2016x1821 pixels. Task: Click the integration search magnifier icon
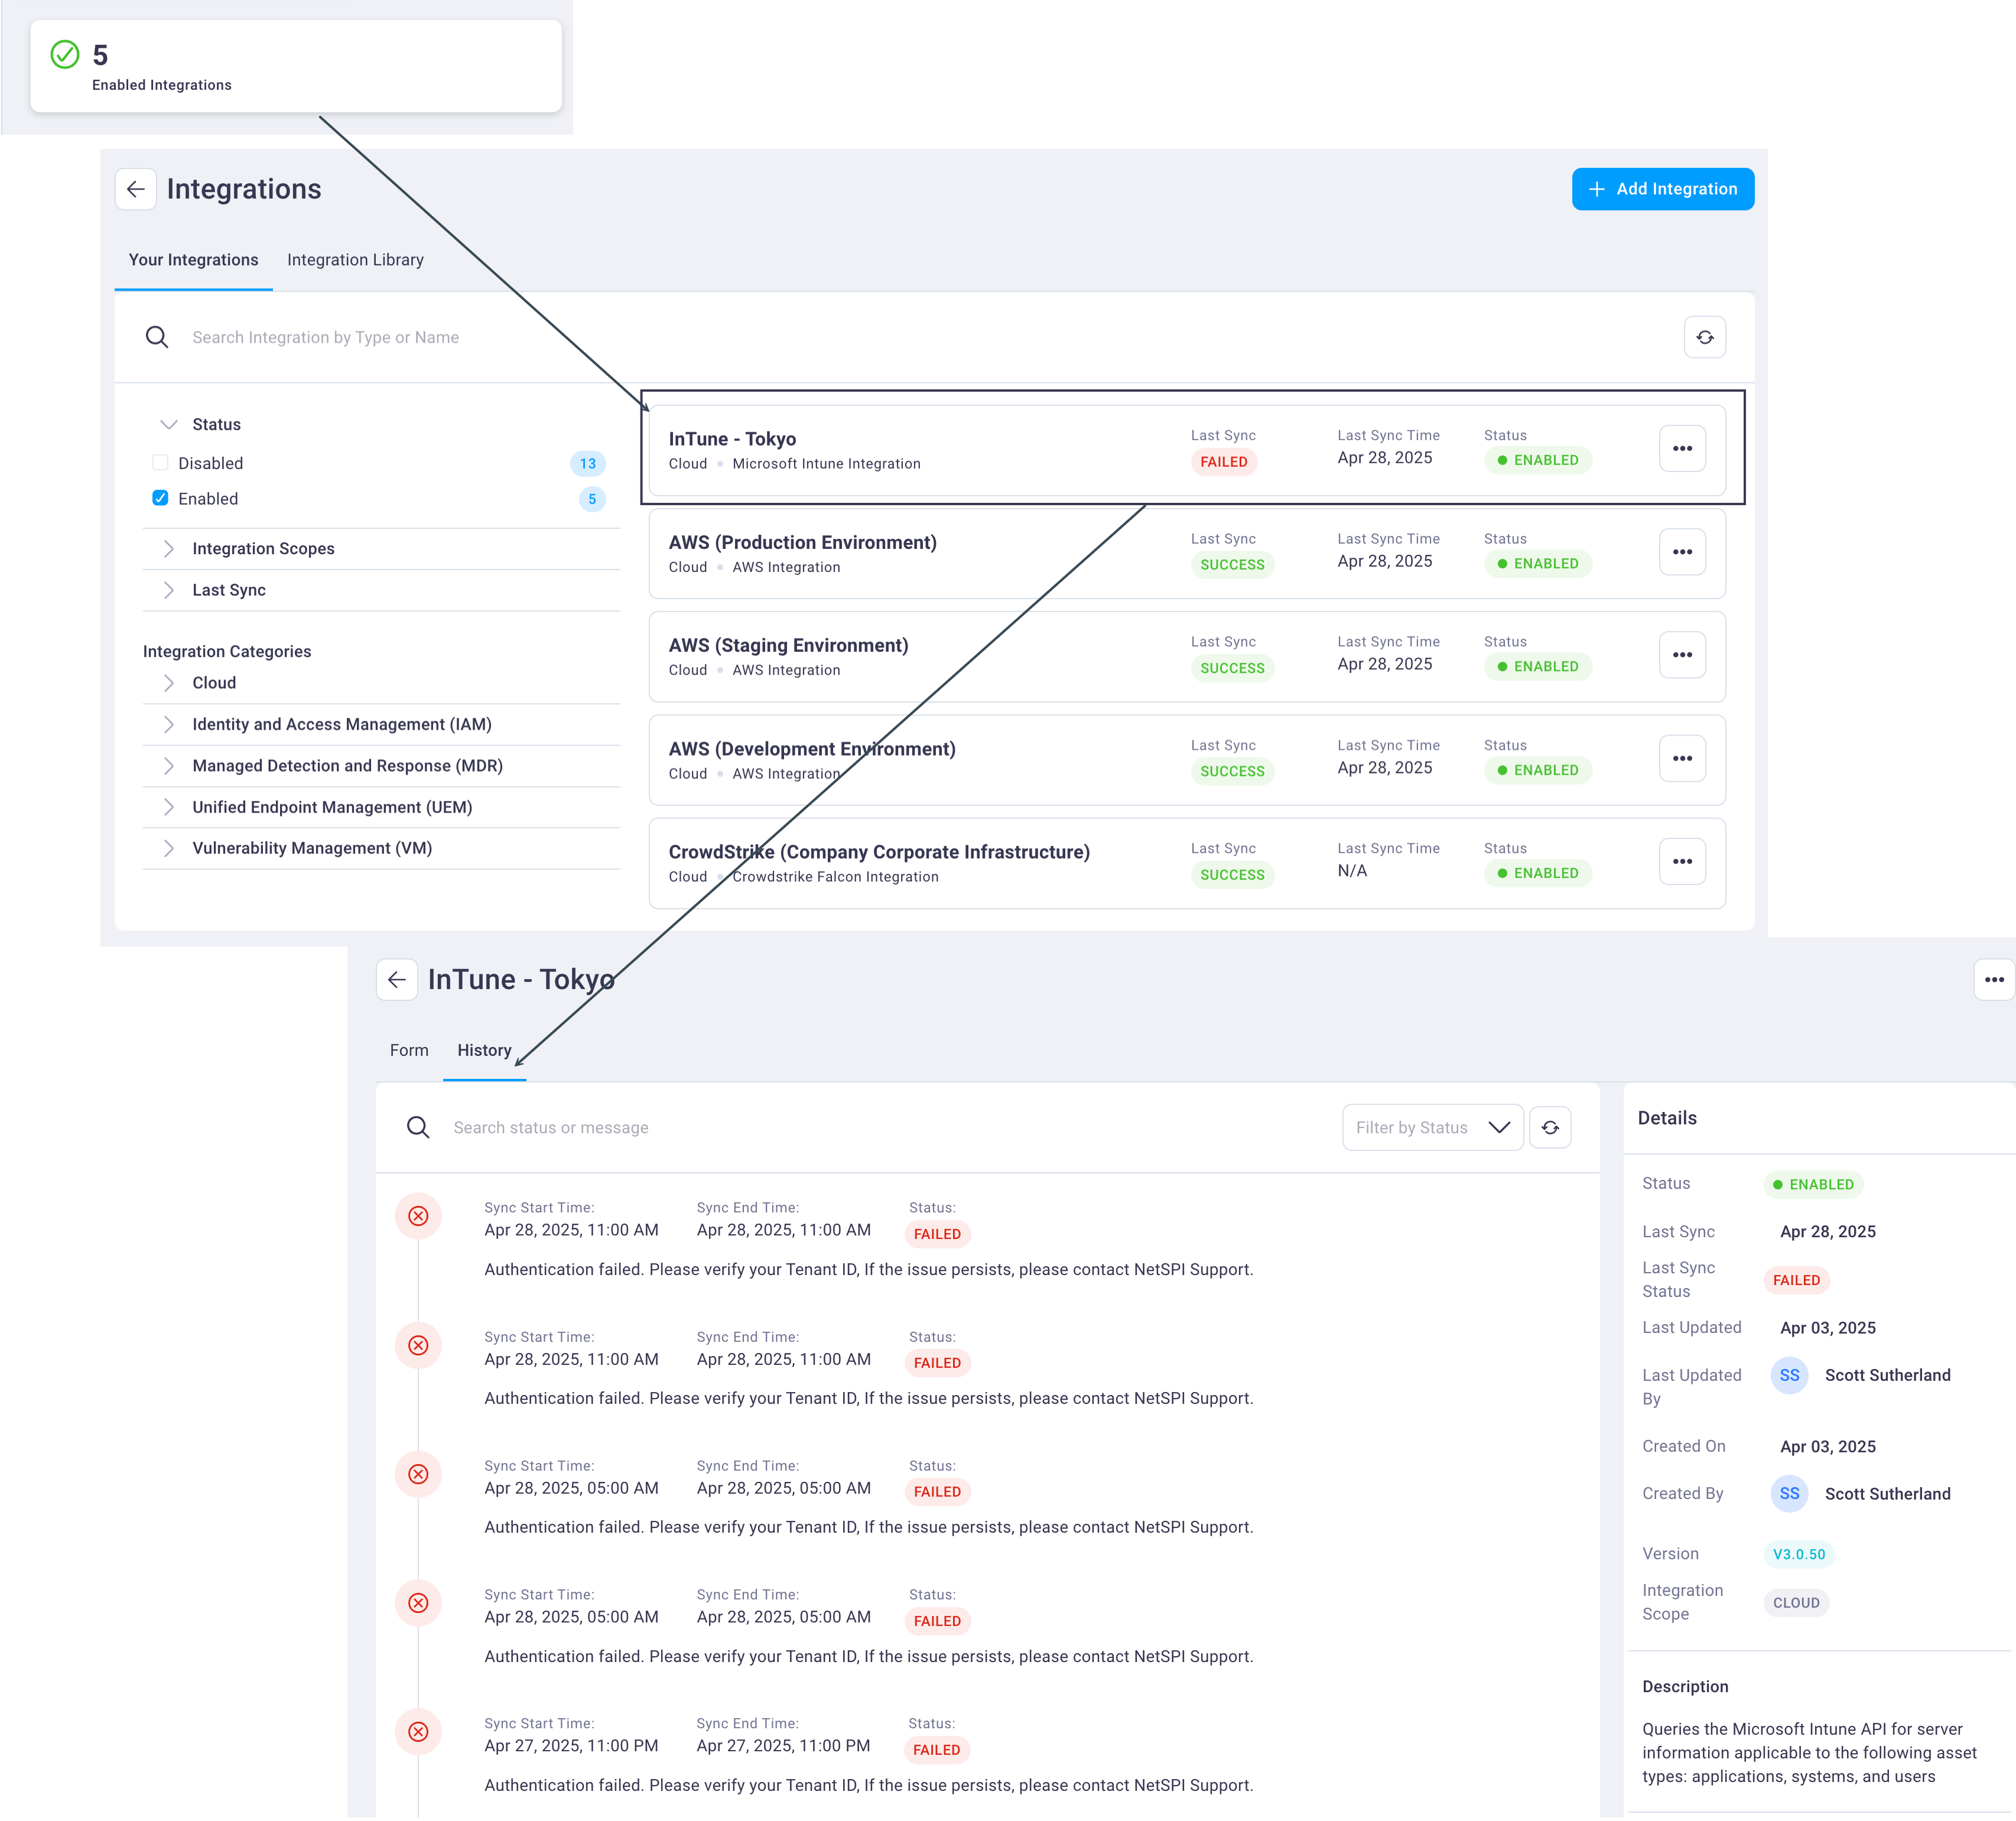tap(157, 337)
